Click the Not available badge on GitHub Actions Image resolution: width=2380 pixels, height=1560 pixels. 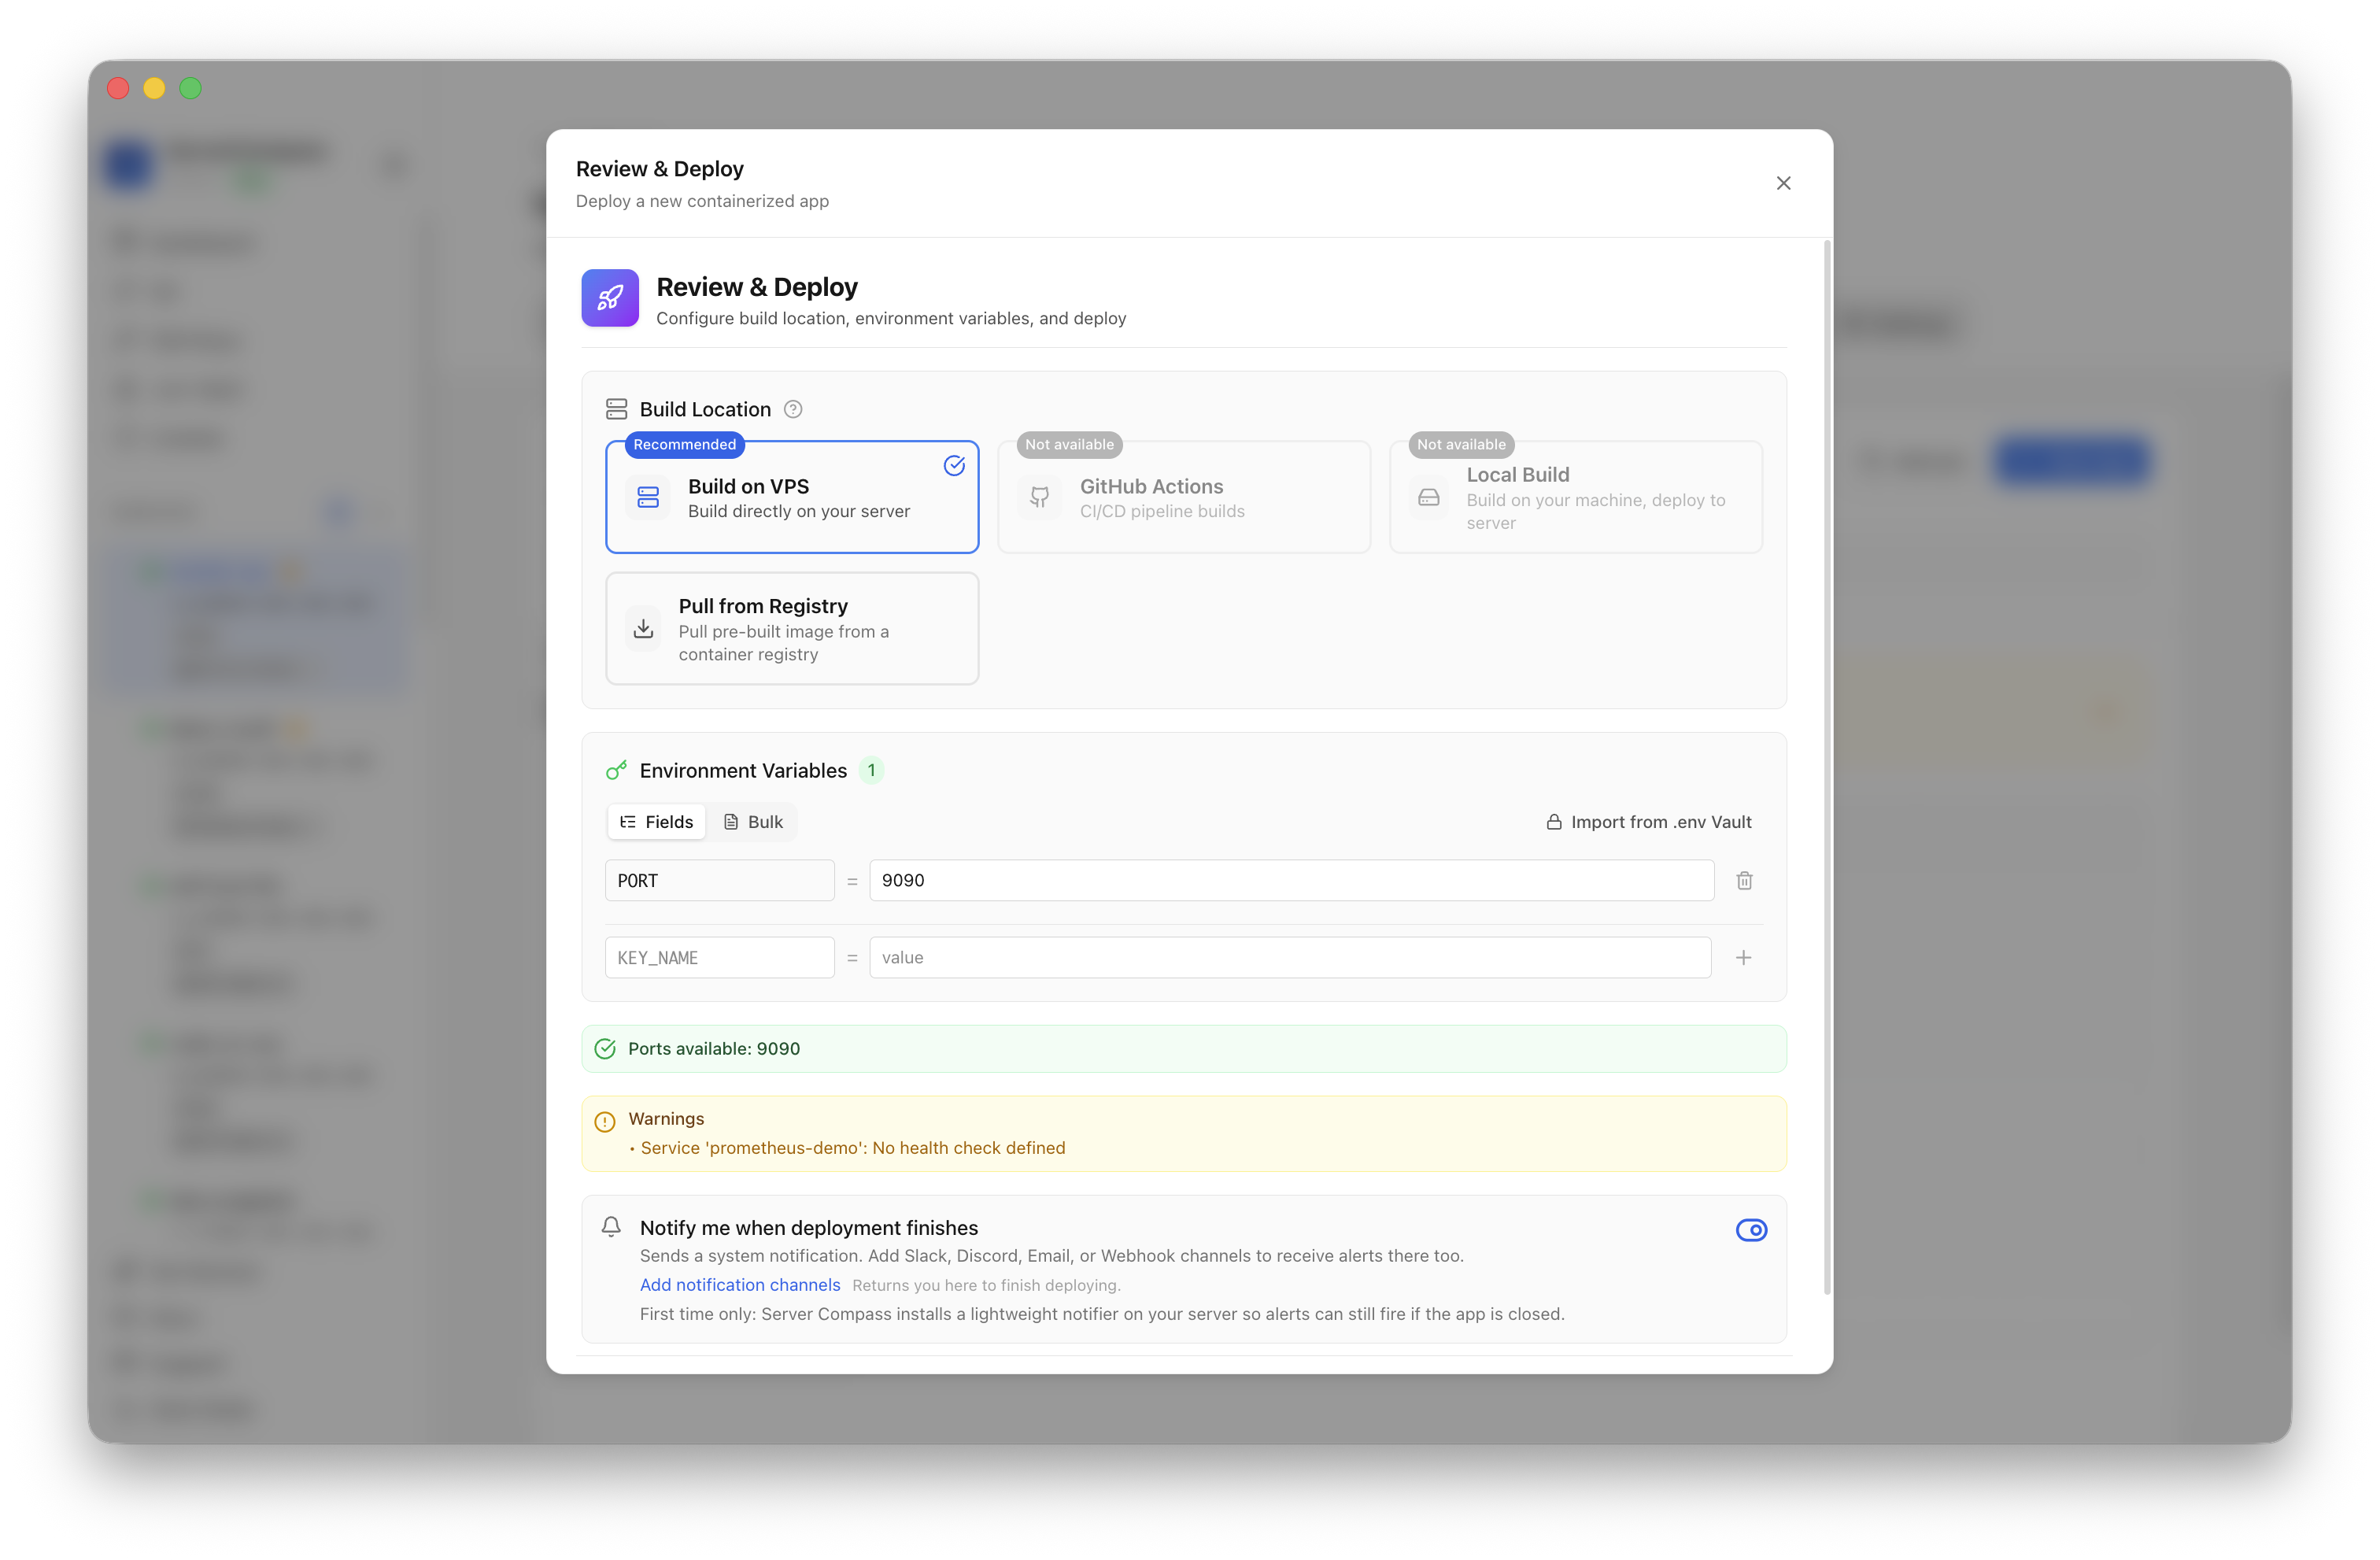coord(1069,445)
